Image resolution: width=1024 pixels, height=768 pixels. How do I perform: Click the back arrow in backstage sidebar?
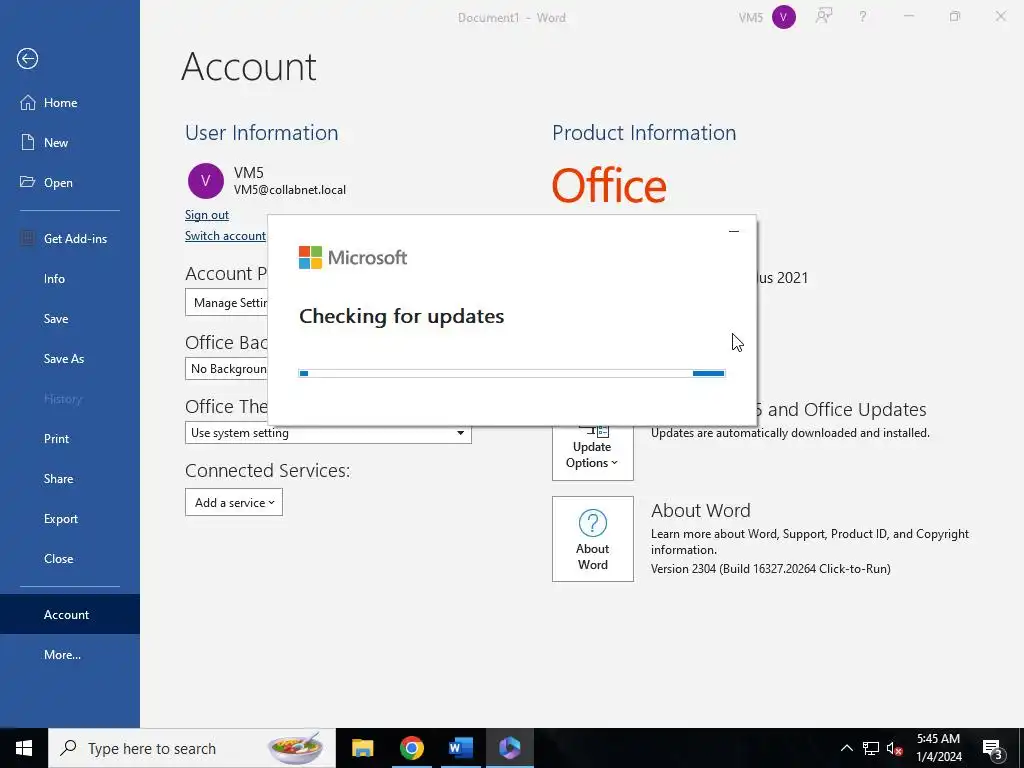click(x=27, y=59)
